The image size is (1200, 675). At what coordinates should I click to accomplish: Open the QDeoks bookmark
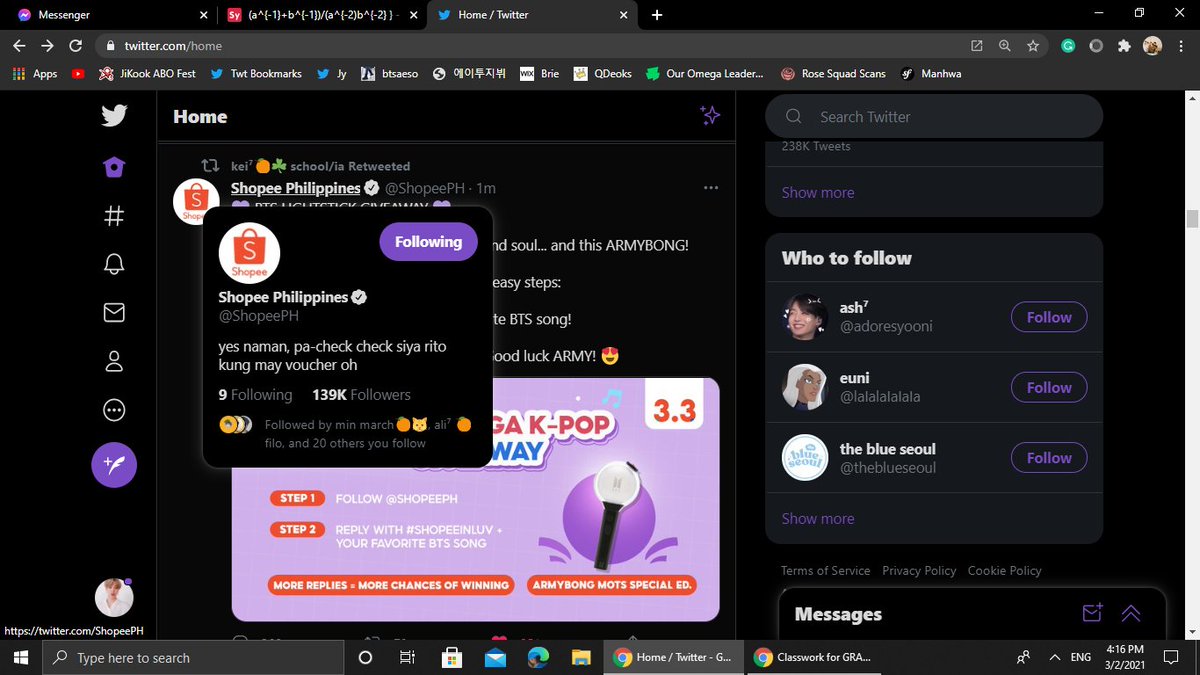tap(602, 74)
